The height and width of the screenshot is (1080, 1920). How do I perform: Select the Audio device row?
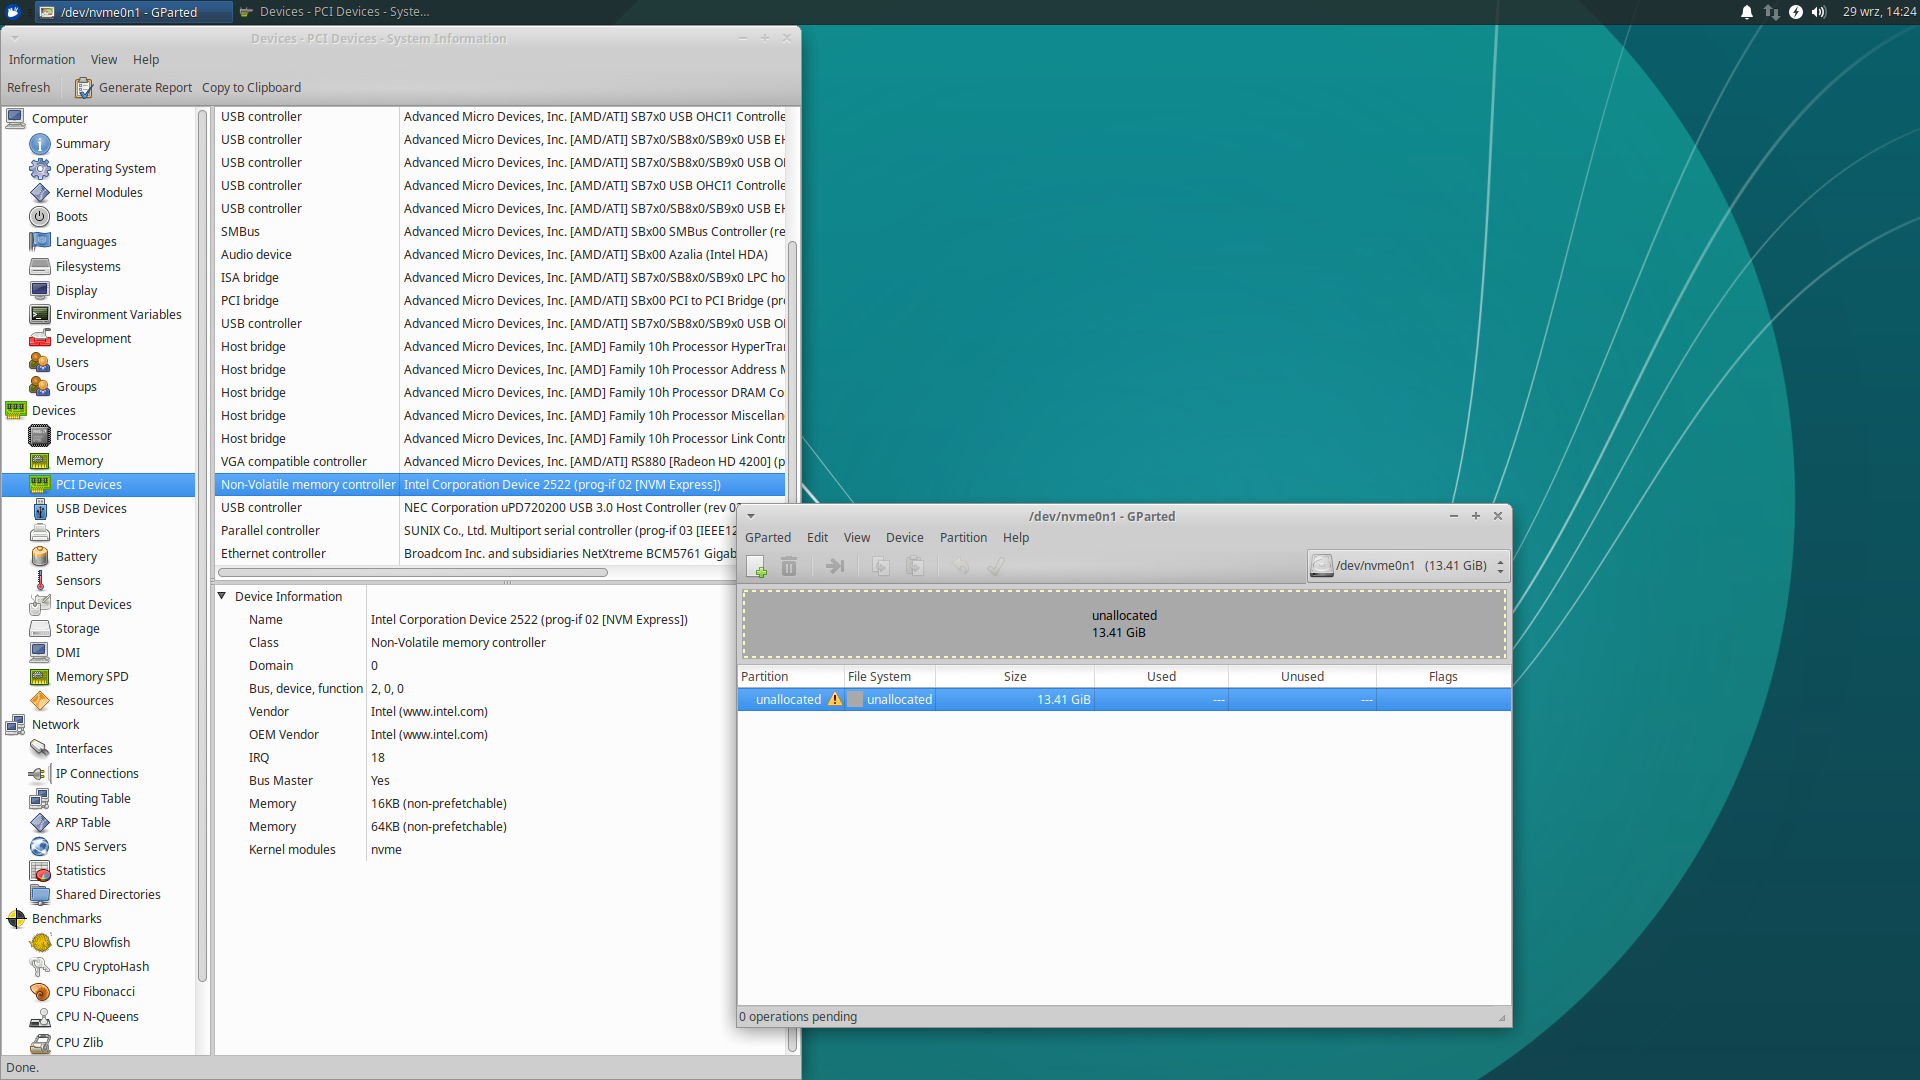(x=501, y=255)
